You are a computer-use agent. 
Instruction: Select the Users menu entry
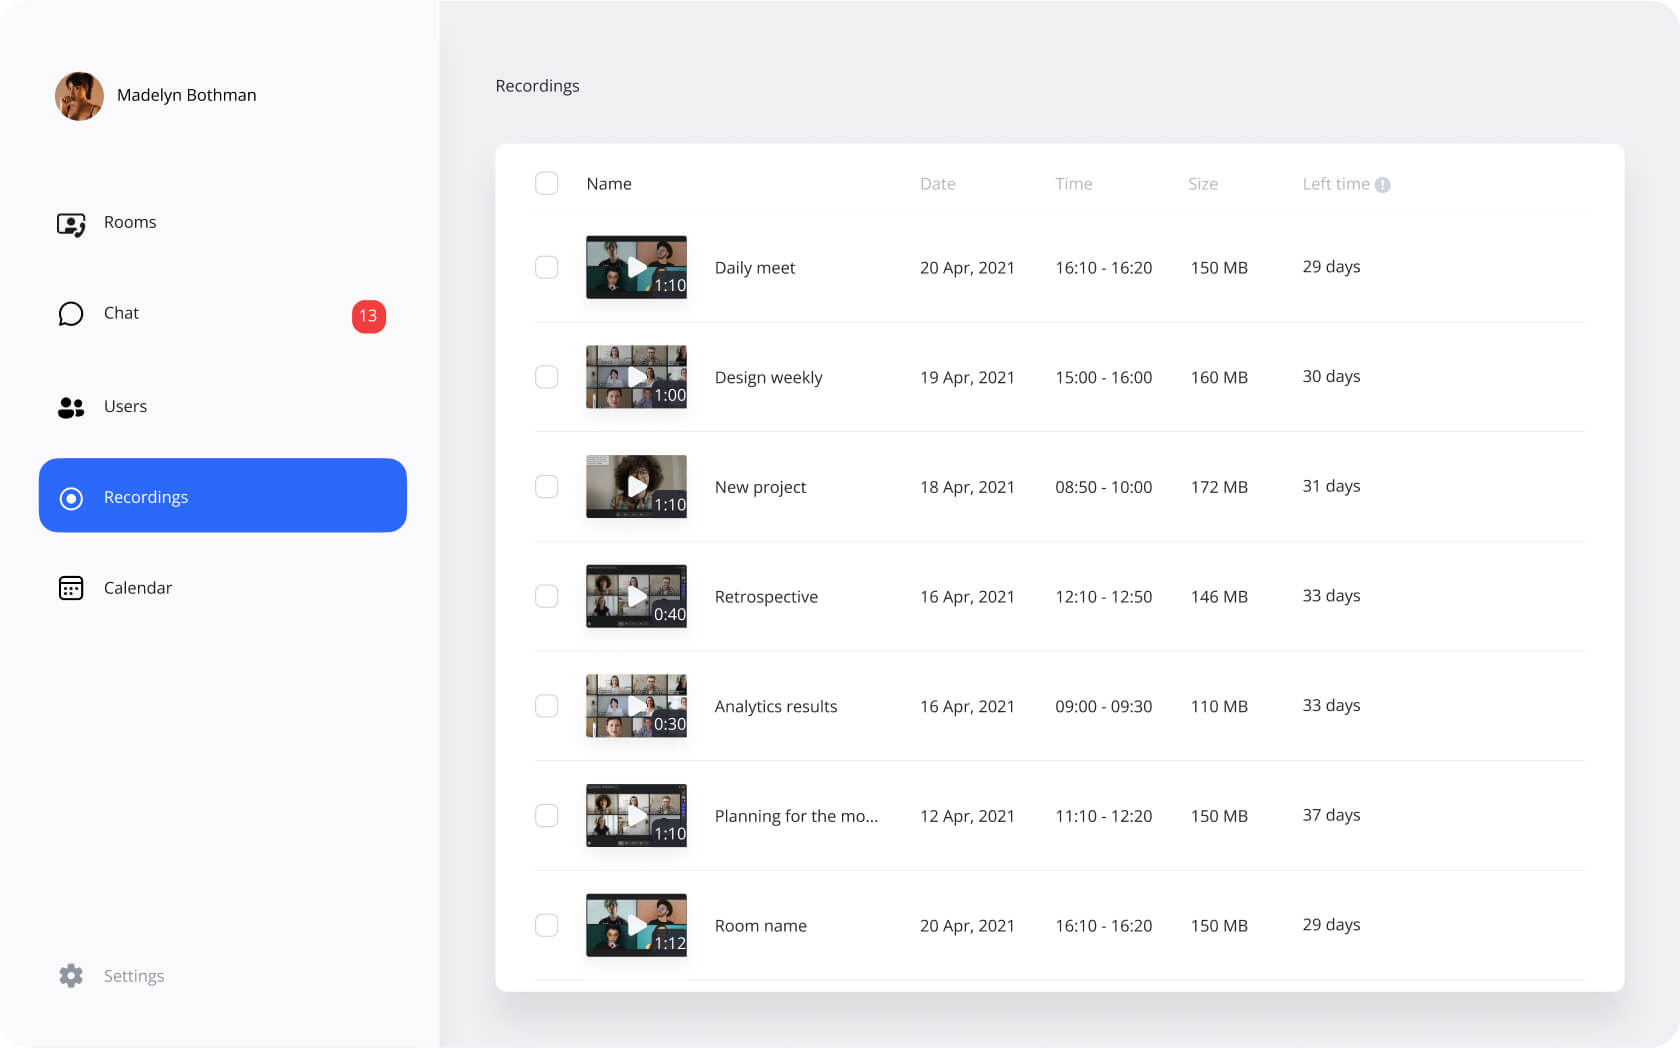(x=125, y=407)
